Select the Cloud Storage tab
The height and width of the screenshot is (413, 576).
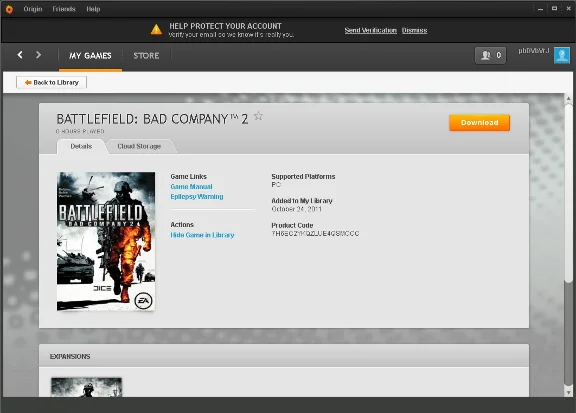[x=139, y=146]
